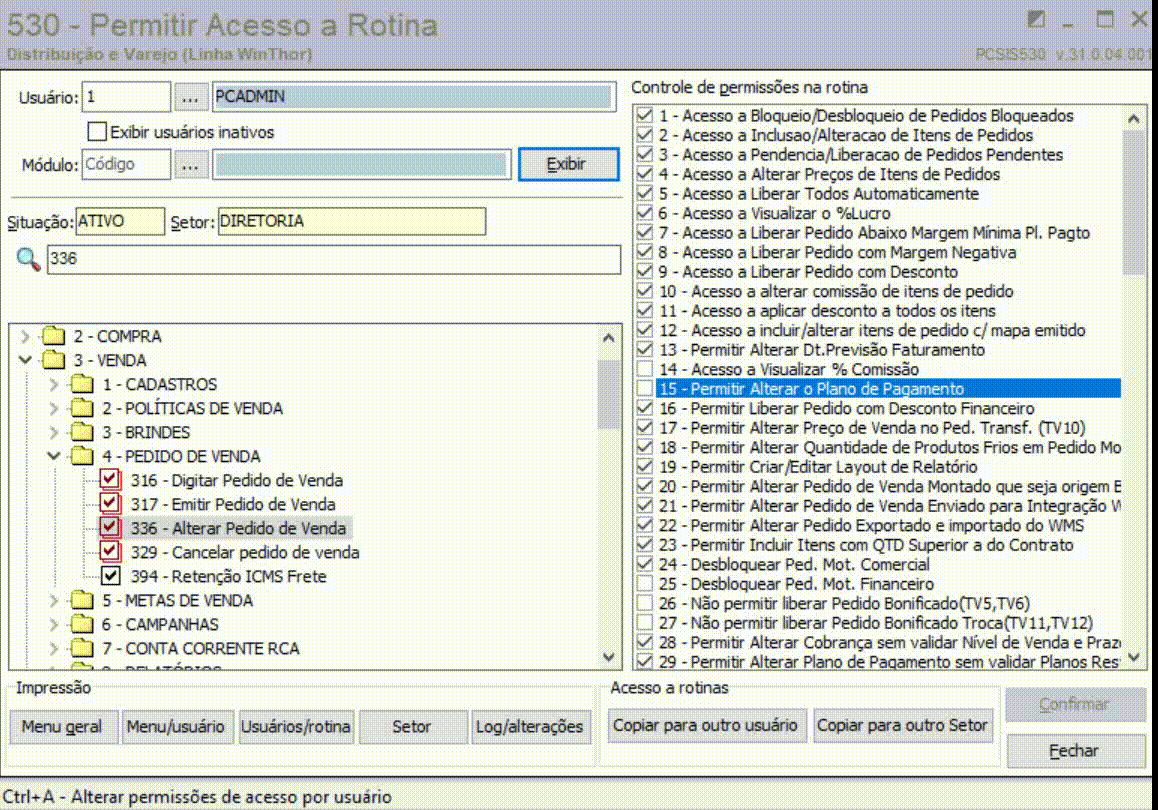Expand the 1 - CADASTROS node
This screenshot has width=1158, height=810.
[54, 385]
